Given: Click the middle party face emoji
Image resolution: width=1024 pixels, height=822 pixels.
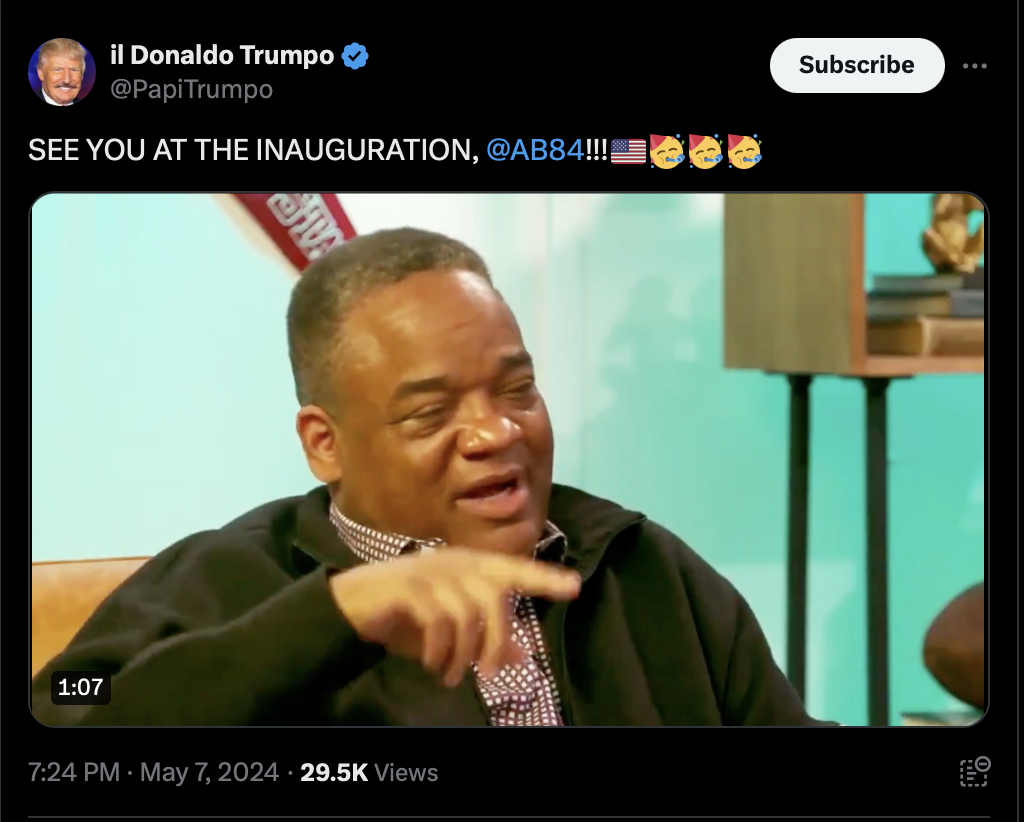Looking at the screenshot, I should [705, 151].
